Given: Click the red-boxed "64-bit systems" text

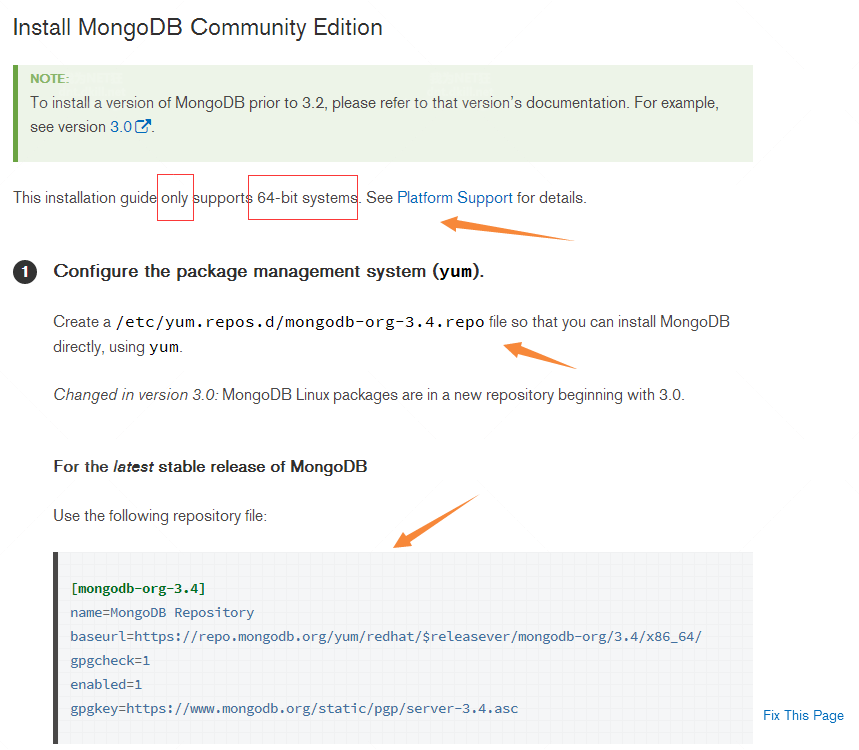Looking at the screenshot, I should pos(303,198).
